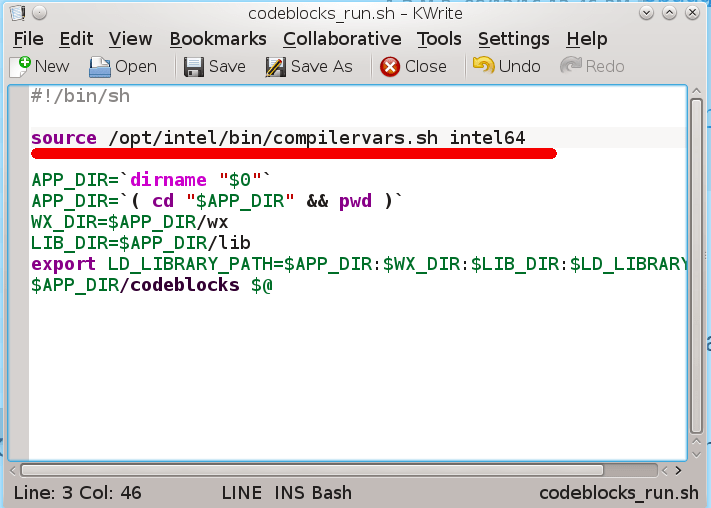Screen dimensions: 711x508
Task: Click the WX_DIR=$APP_DIR/wx line
Action: pyautogui.click(x=130, y=222)
